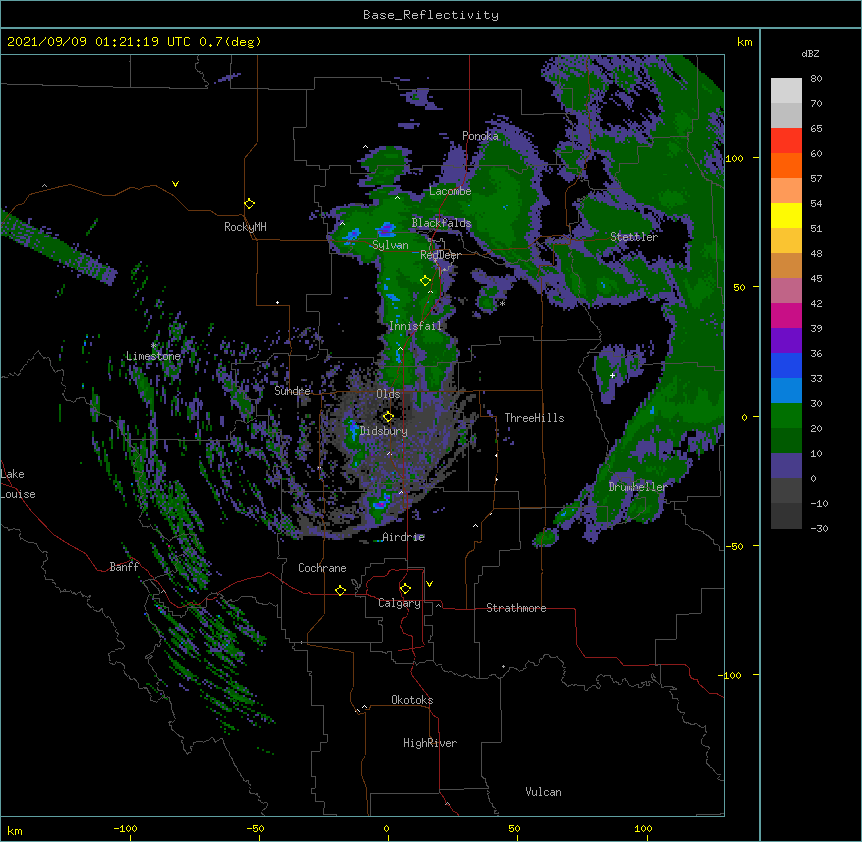Image resolution: width=862 pixels, height=842 pixels.
Task: Click the Stettler town label
Action: [x=634, y=237]
